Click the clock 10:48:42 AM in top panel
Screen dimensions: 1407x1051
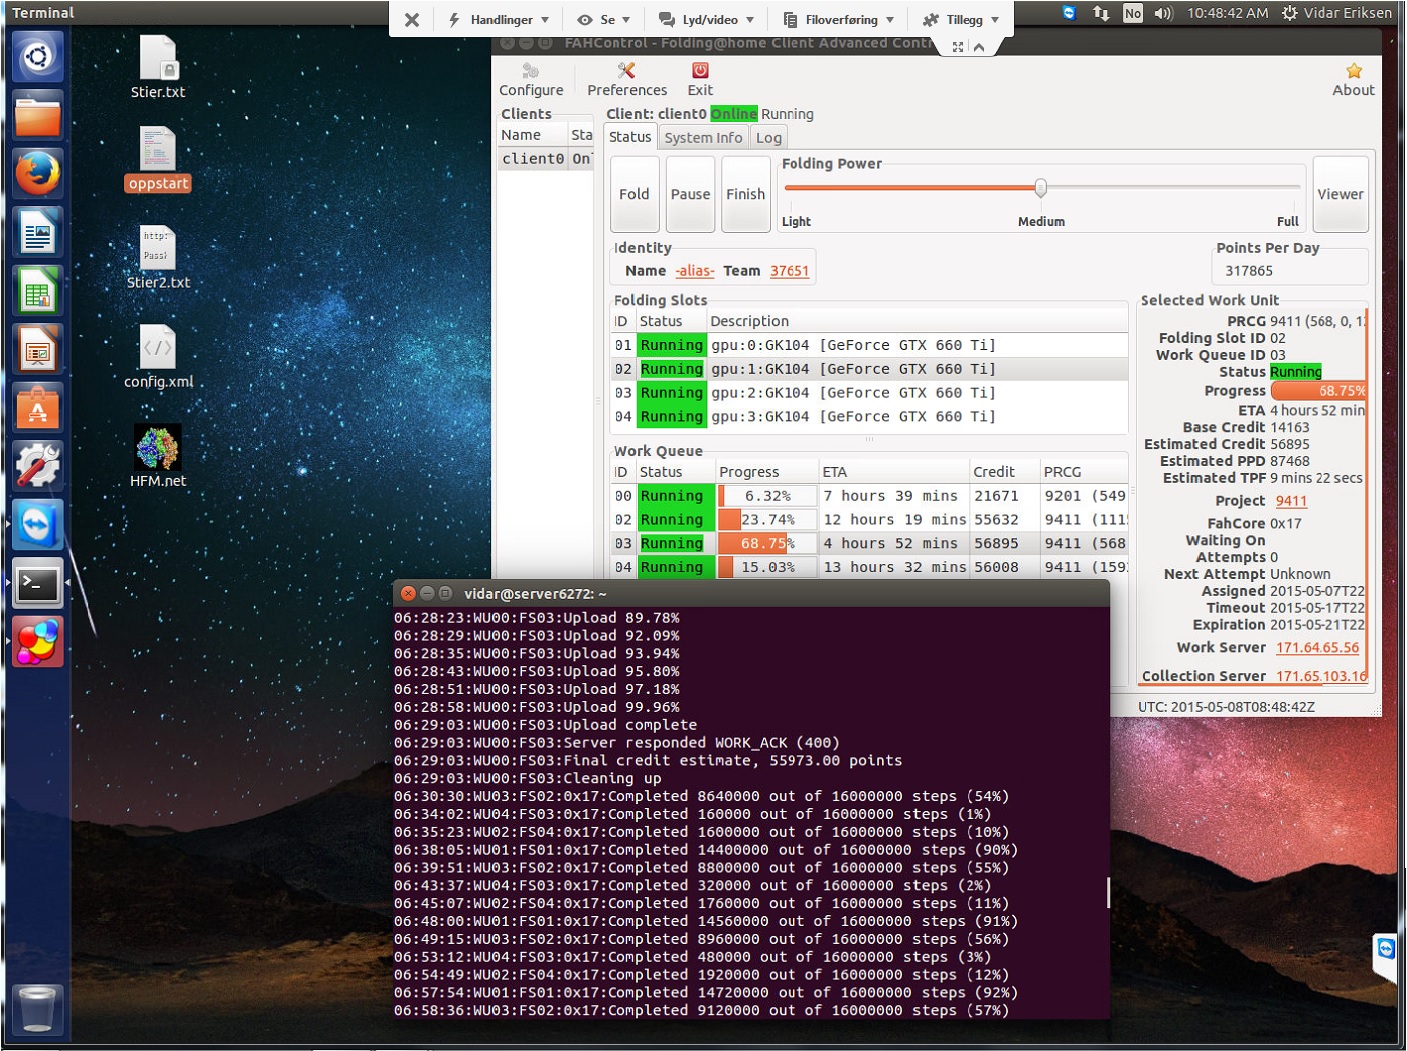click(x=1227, y=13)
